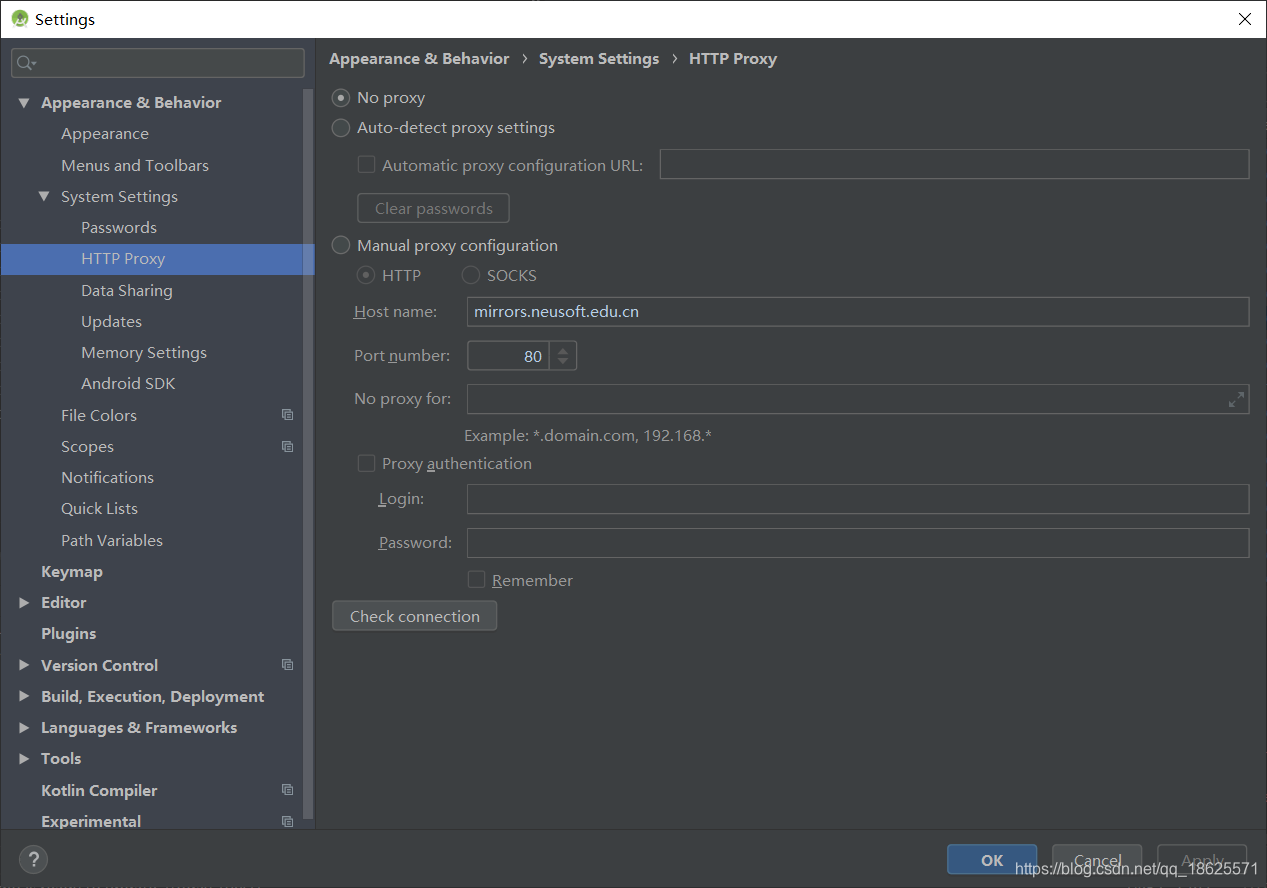Open the Appearance settings page

point(105,134)
